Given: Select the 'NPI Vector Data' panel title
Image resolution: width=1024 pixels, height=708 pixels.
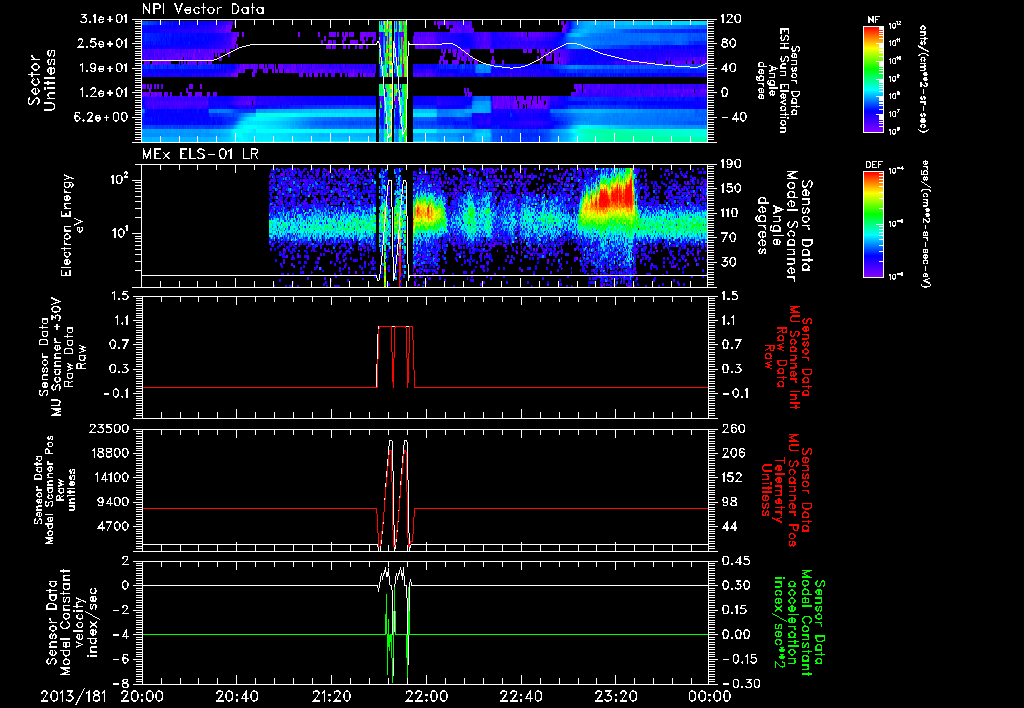Looking at the screenshot, I should pos(204,9).
